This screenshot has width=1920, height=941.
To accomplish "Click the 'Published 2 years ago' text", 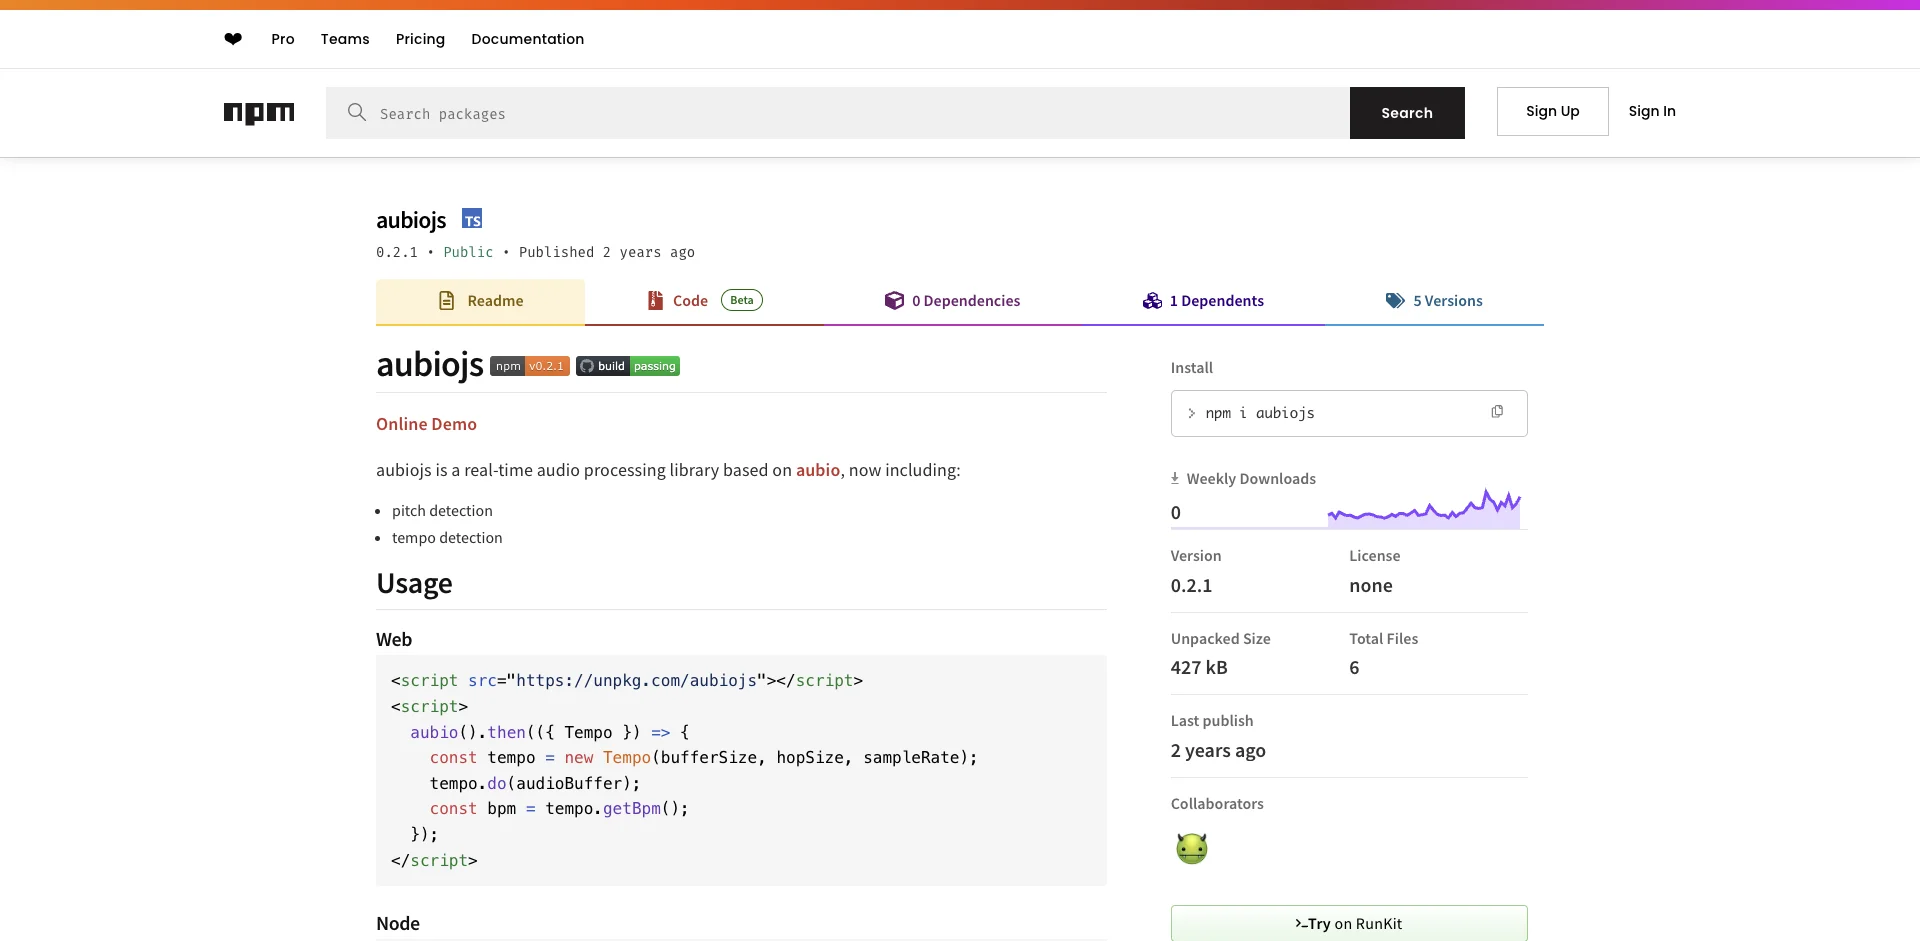I will pos(607,252).
